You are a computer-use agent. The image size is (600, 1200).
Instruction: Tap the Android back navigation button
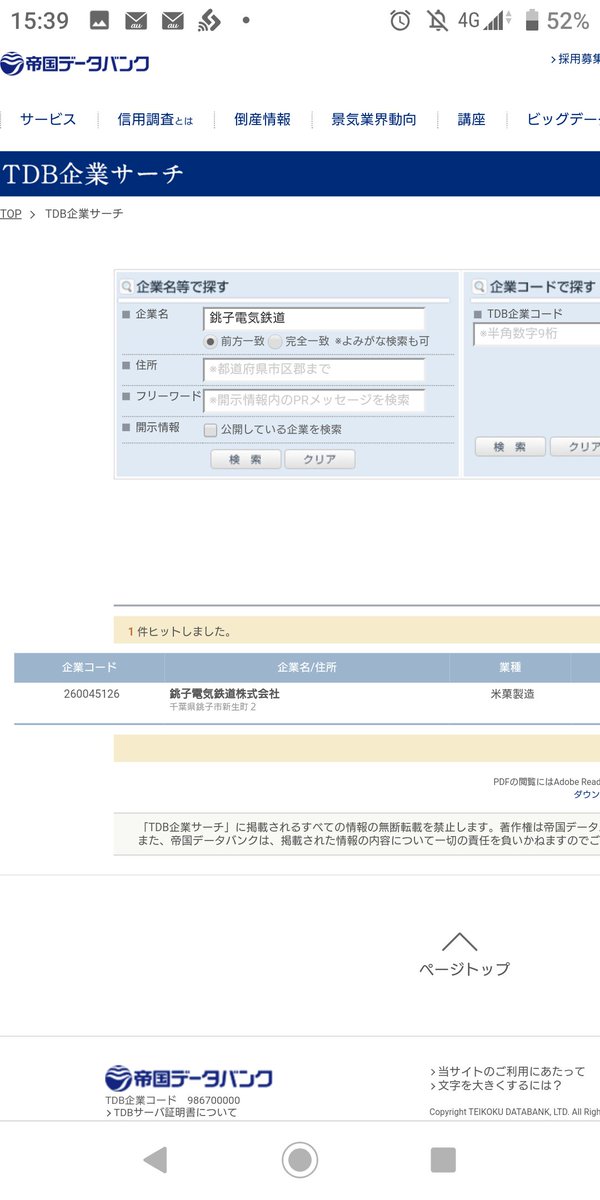155,1160
